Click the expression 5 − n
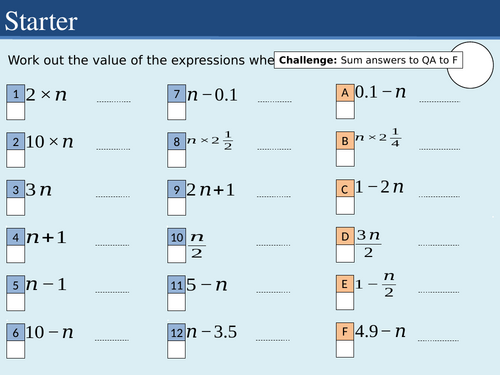 (x=207, y=285)
